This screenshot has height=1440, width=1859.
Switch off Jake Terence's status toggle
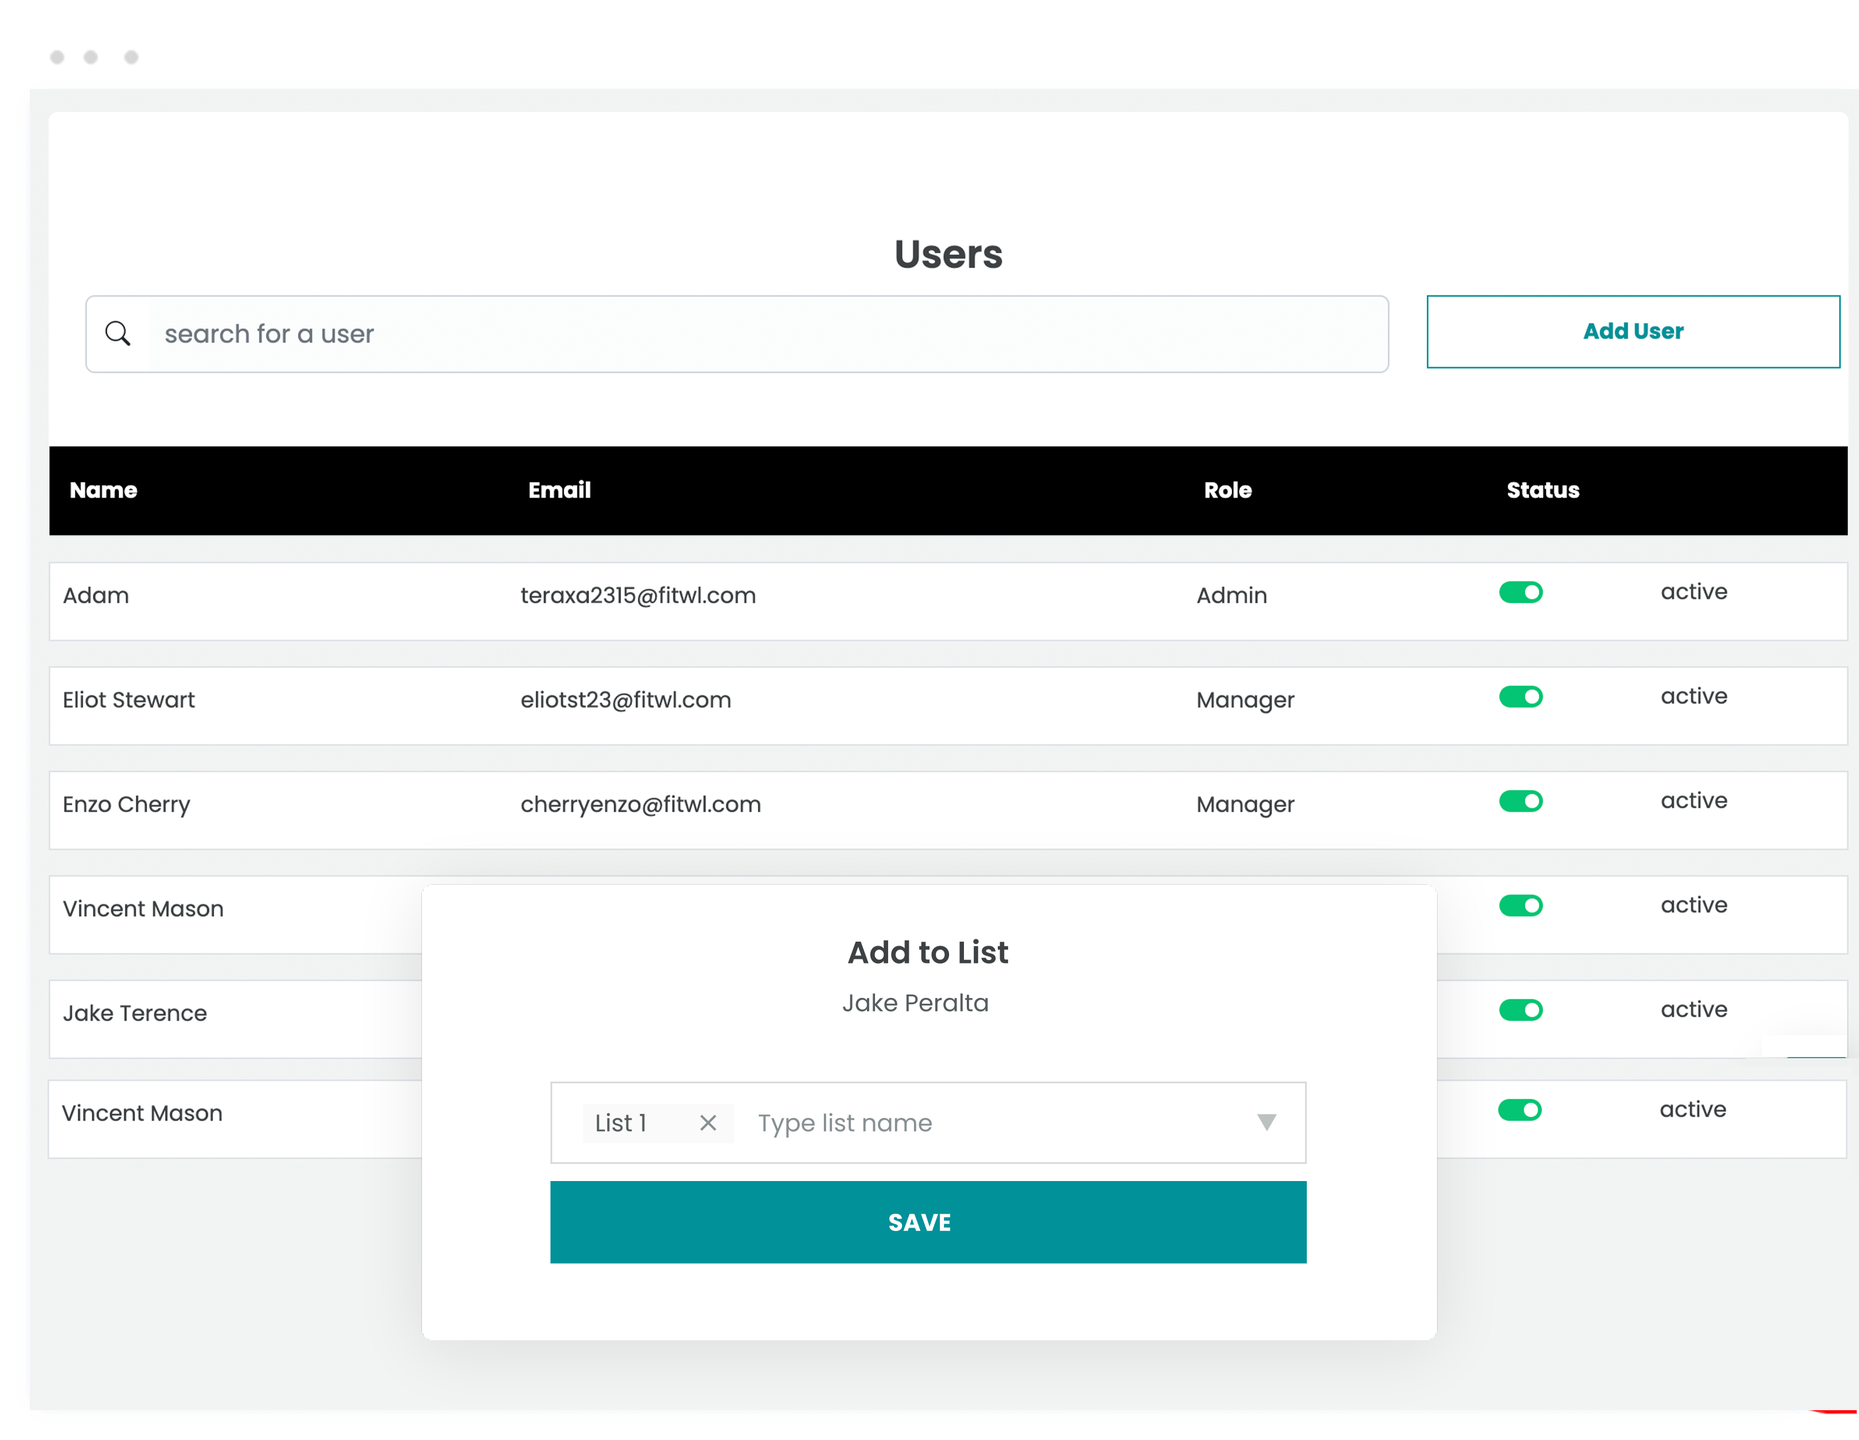click(x=1520, y=1010)
